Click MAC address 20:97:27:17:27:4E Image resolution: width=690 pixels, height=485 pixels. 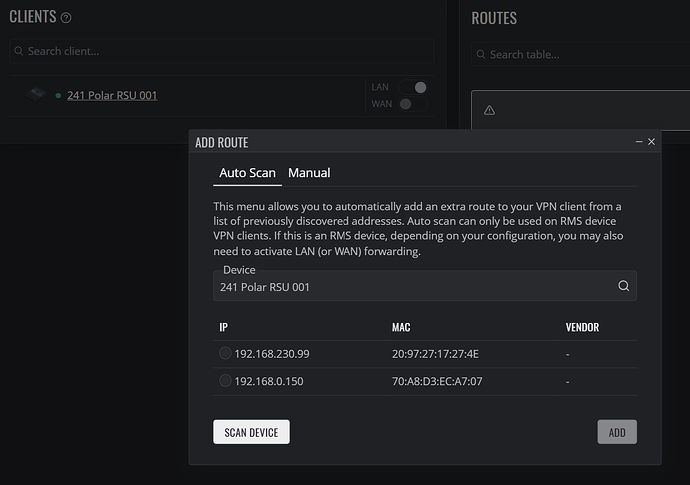(x=435, y=354)
